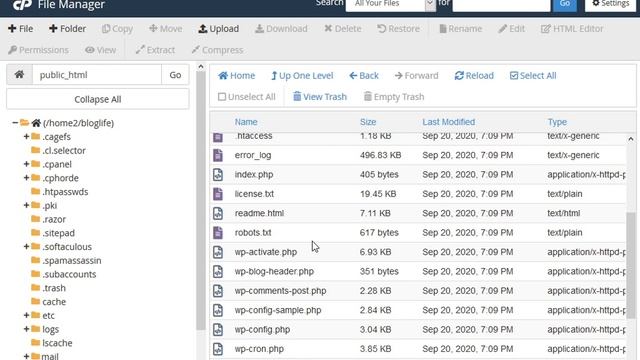Click the View toolbar button
The image size is (640, 360).
click(x=101, y=50)
